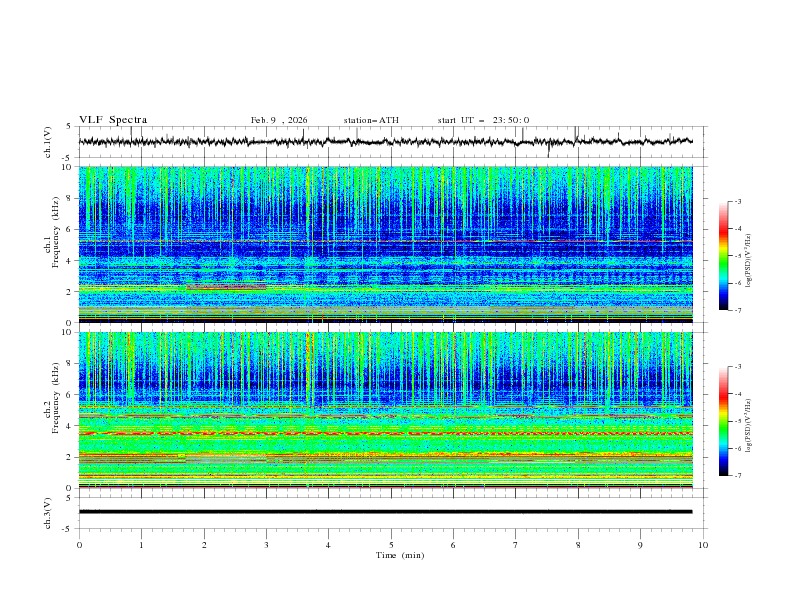Click the "-7" tick on ch.2 colorbar
Viewport: 792px width, 612px height.
tap(737, 475)
